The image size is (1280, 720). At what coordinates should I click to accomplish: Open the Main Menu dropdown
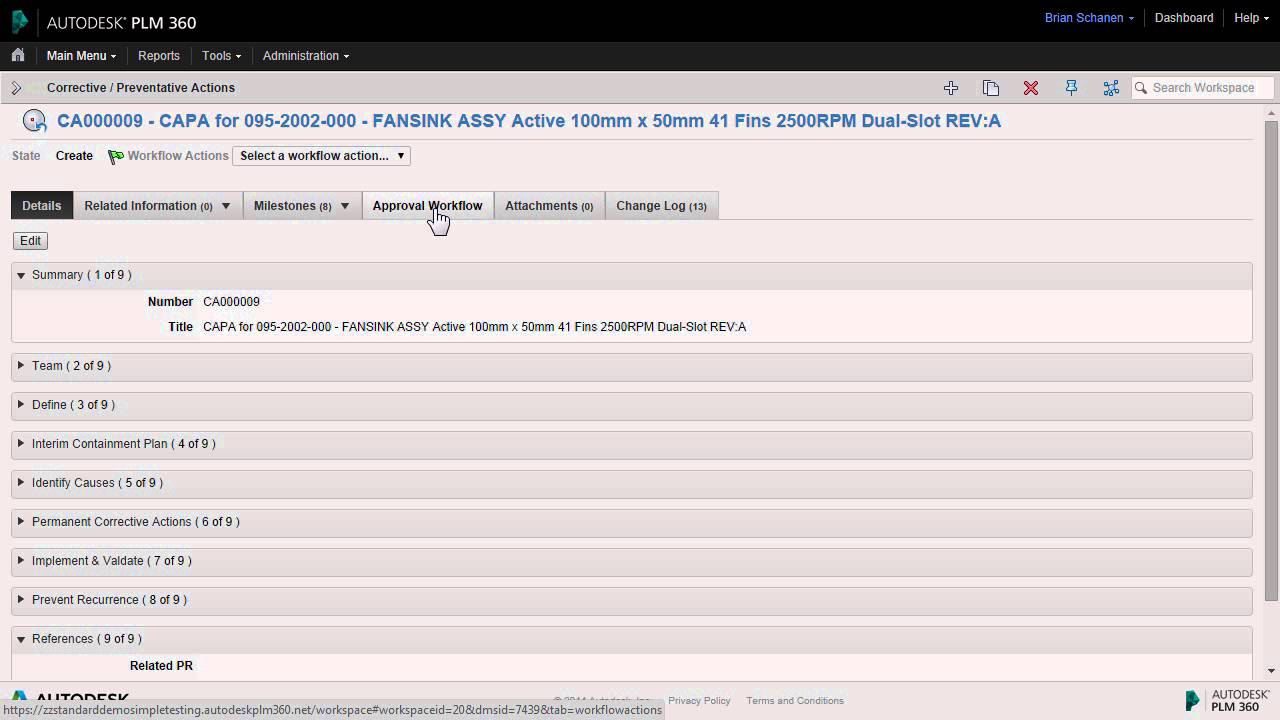pos(81,56)
